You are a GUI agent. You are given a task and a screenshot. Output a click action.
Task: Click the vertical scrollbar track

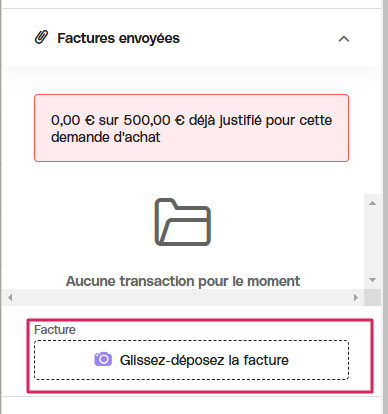(372, 241)
